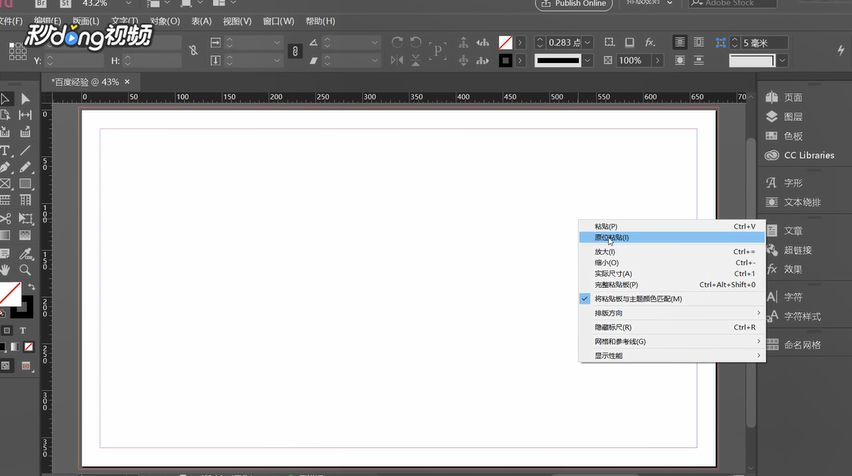Expand the 显示性能 submenu

(672, 355)
